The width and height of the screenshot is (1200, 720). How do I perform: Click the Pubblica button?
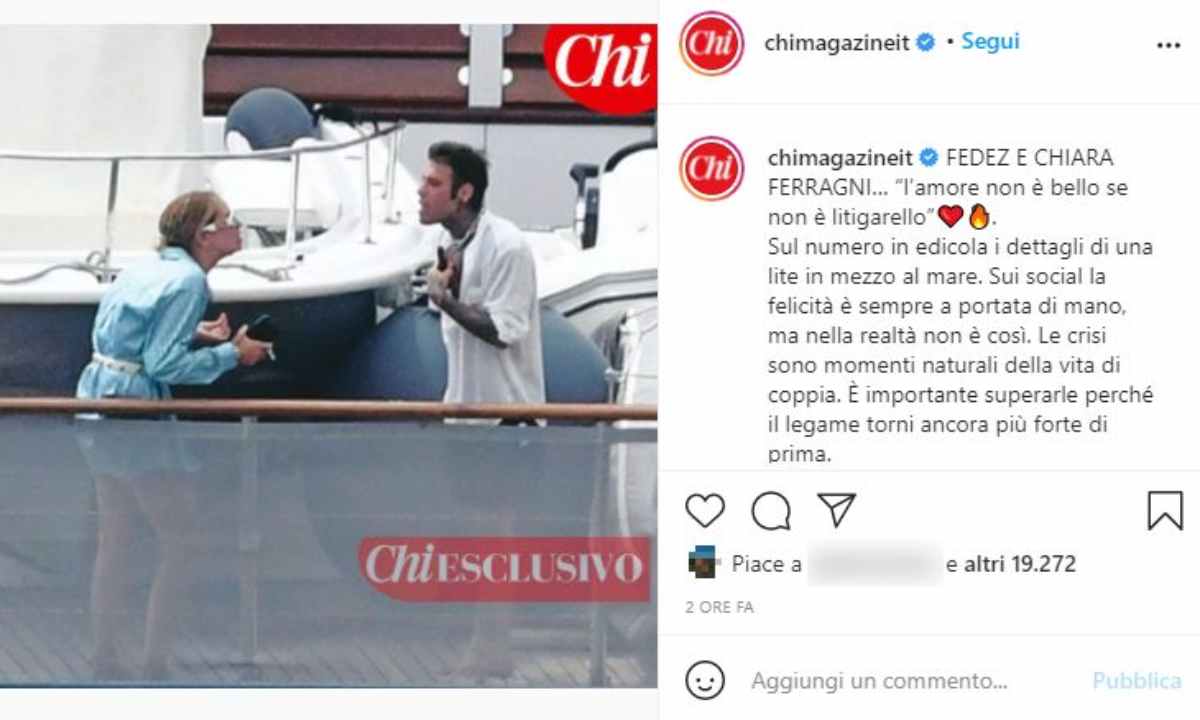(1136, 682)
